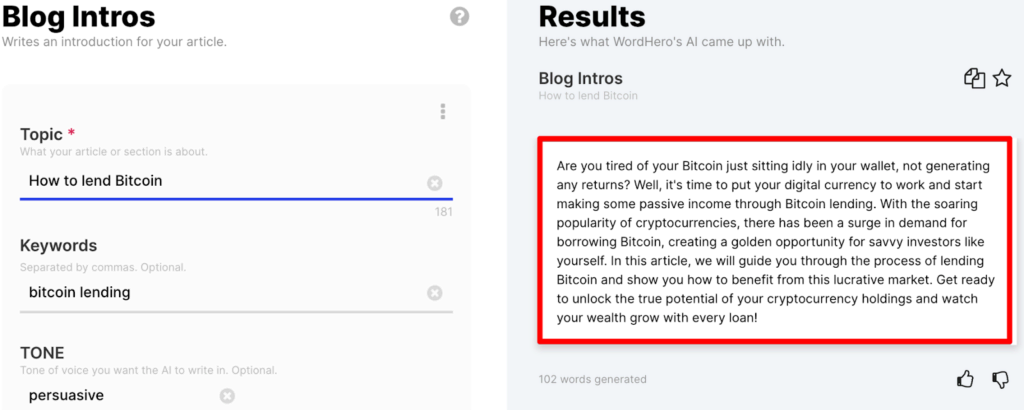Open the help question mark icon
The image size is (1024, 410).
pyautogui.click(x=459, y=17)
